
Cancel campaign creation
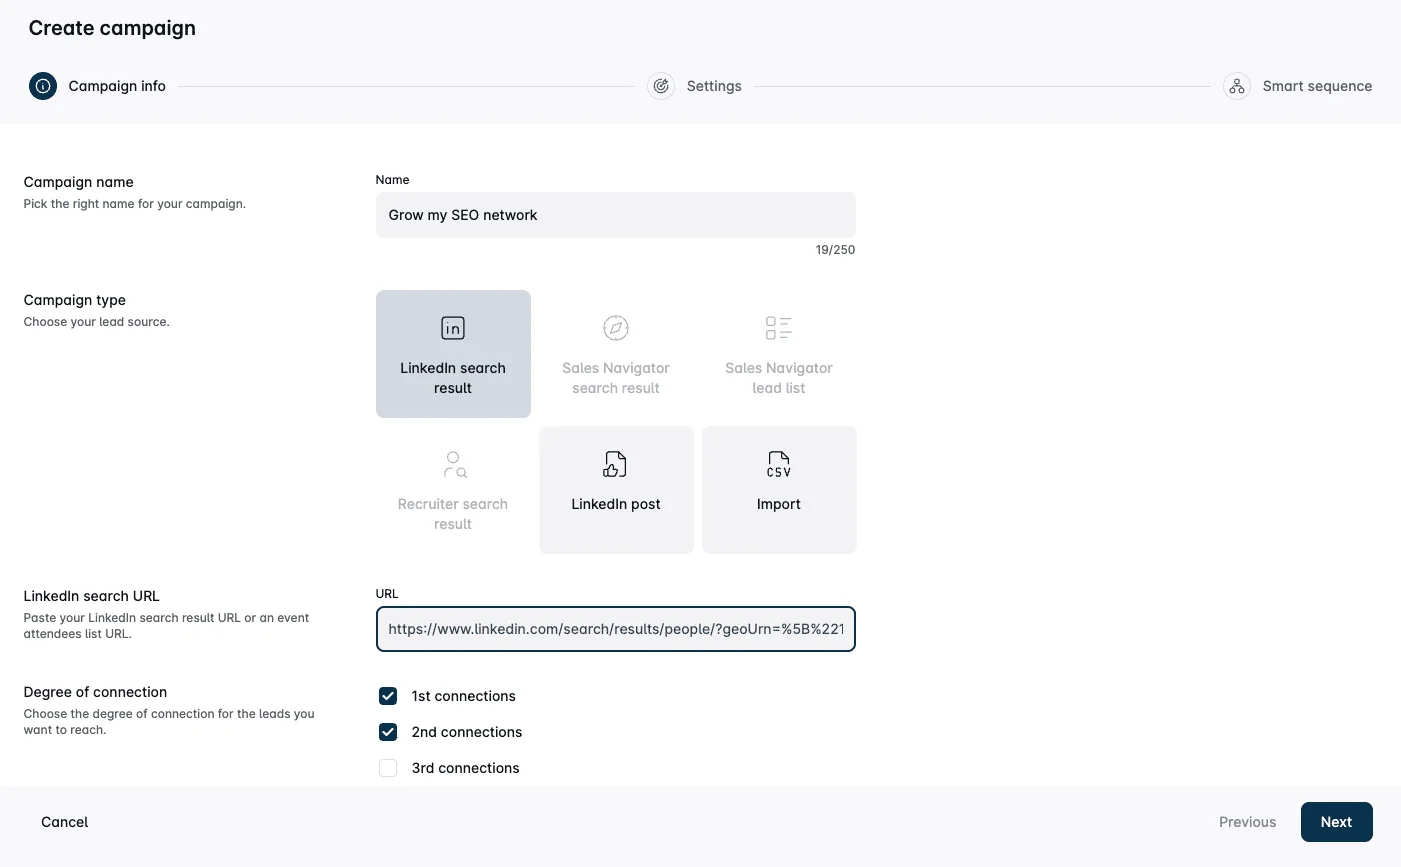click(x=65, y=822)
